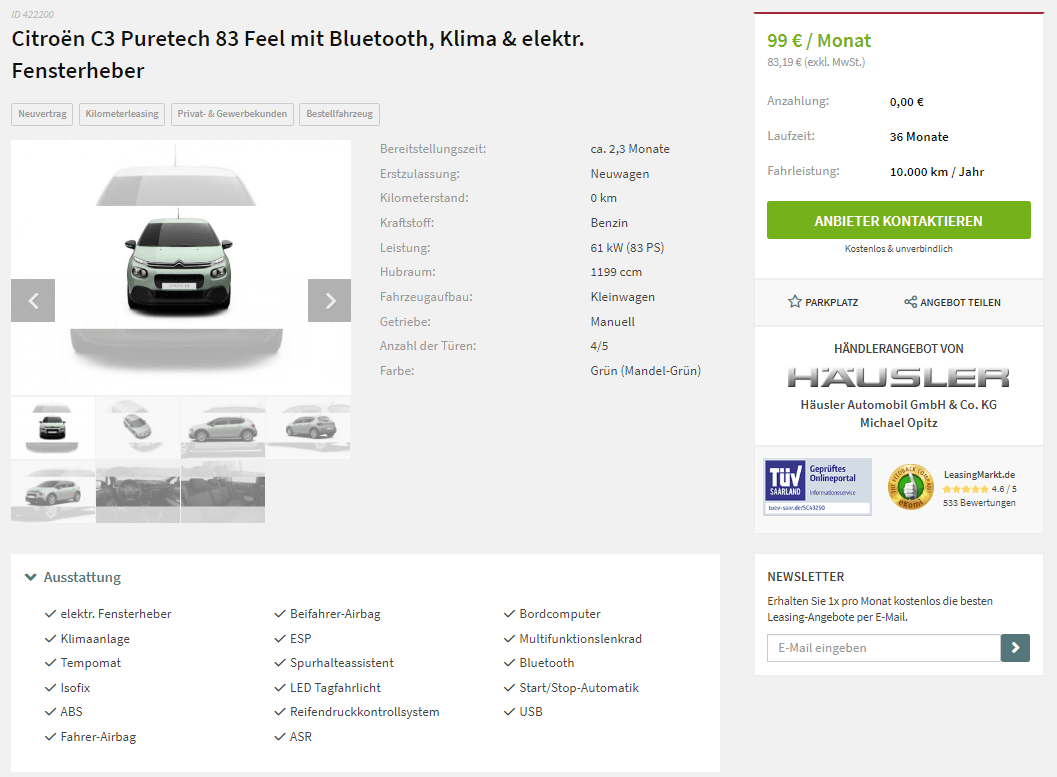
Task: Show the next car photo
Action: pos(330,301)
